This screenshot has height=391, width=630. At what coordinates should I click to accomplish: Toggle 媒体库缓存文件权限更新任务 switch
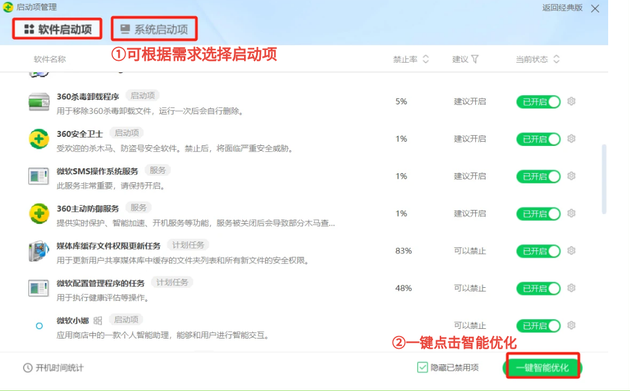(x=538, y=251)
